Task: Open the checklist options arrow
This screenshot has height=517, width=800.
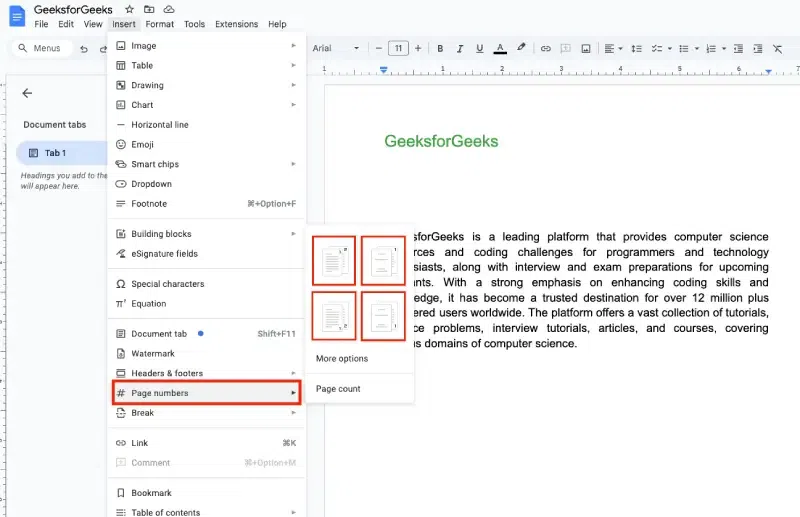Action: tap(670, 49)
